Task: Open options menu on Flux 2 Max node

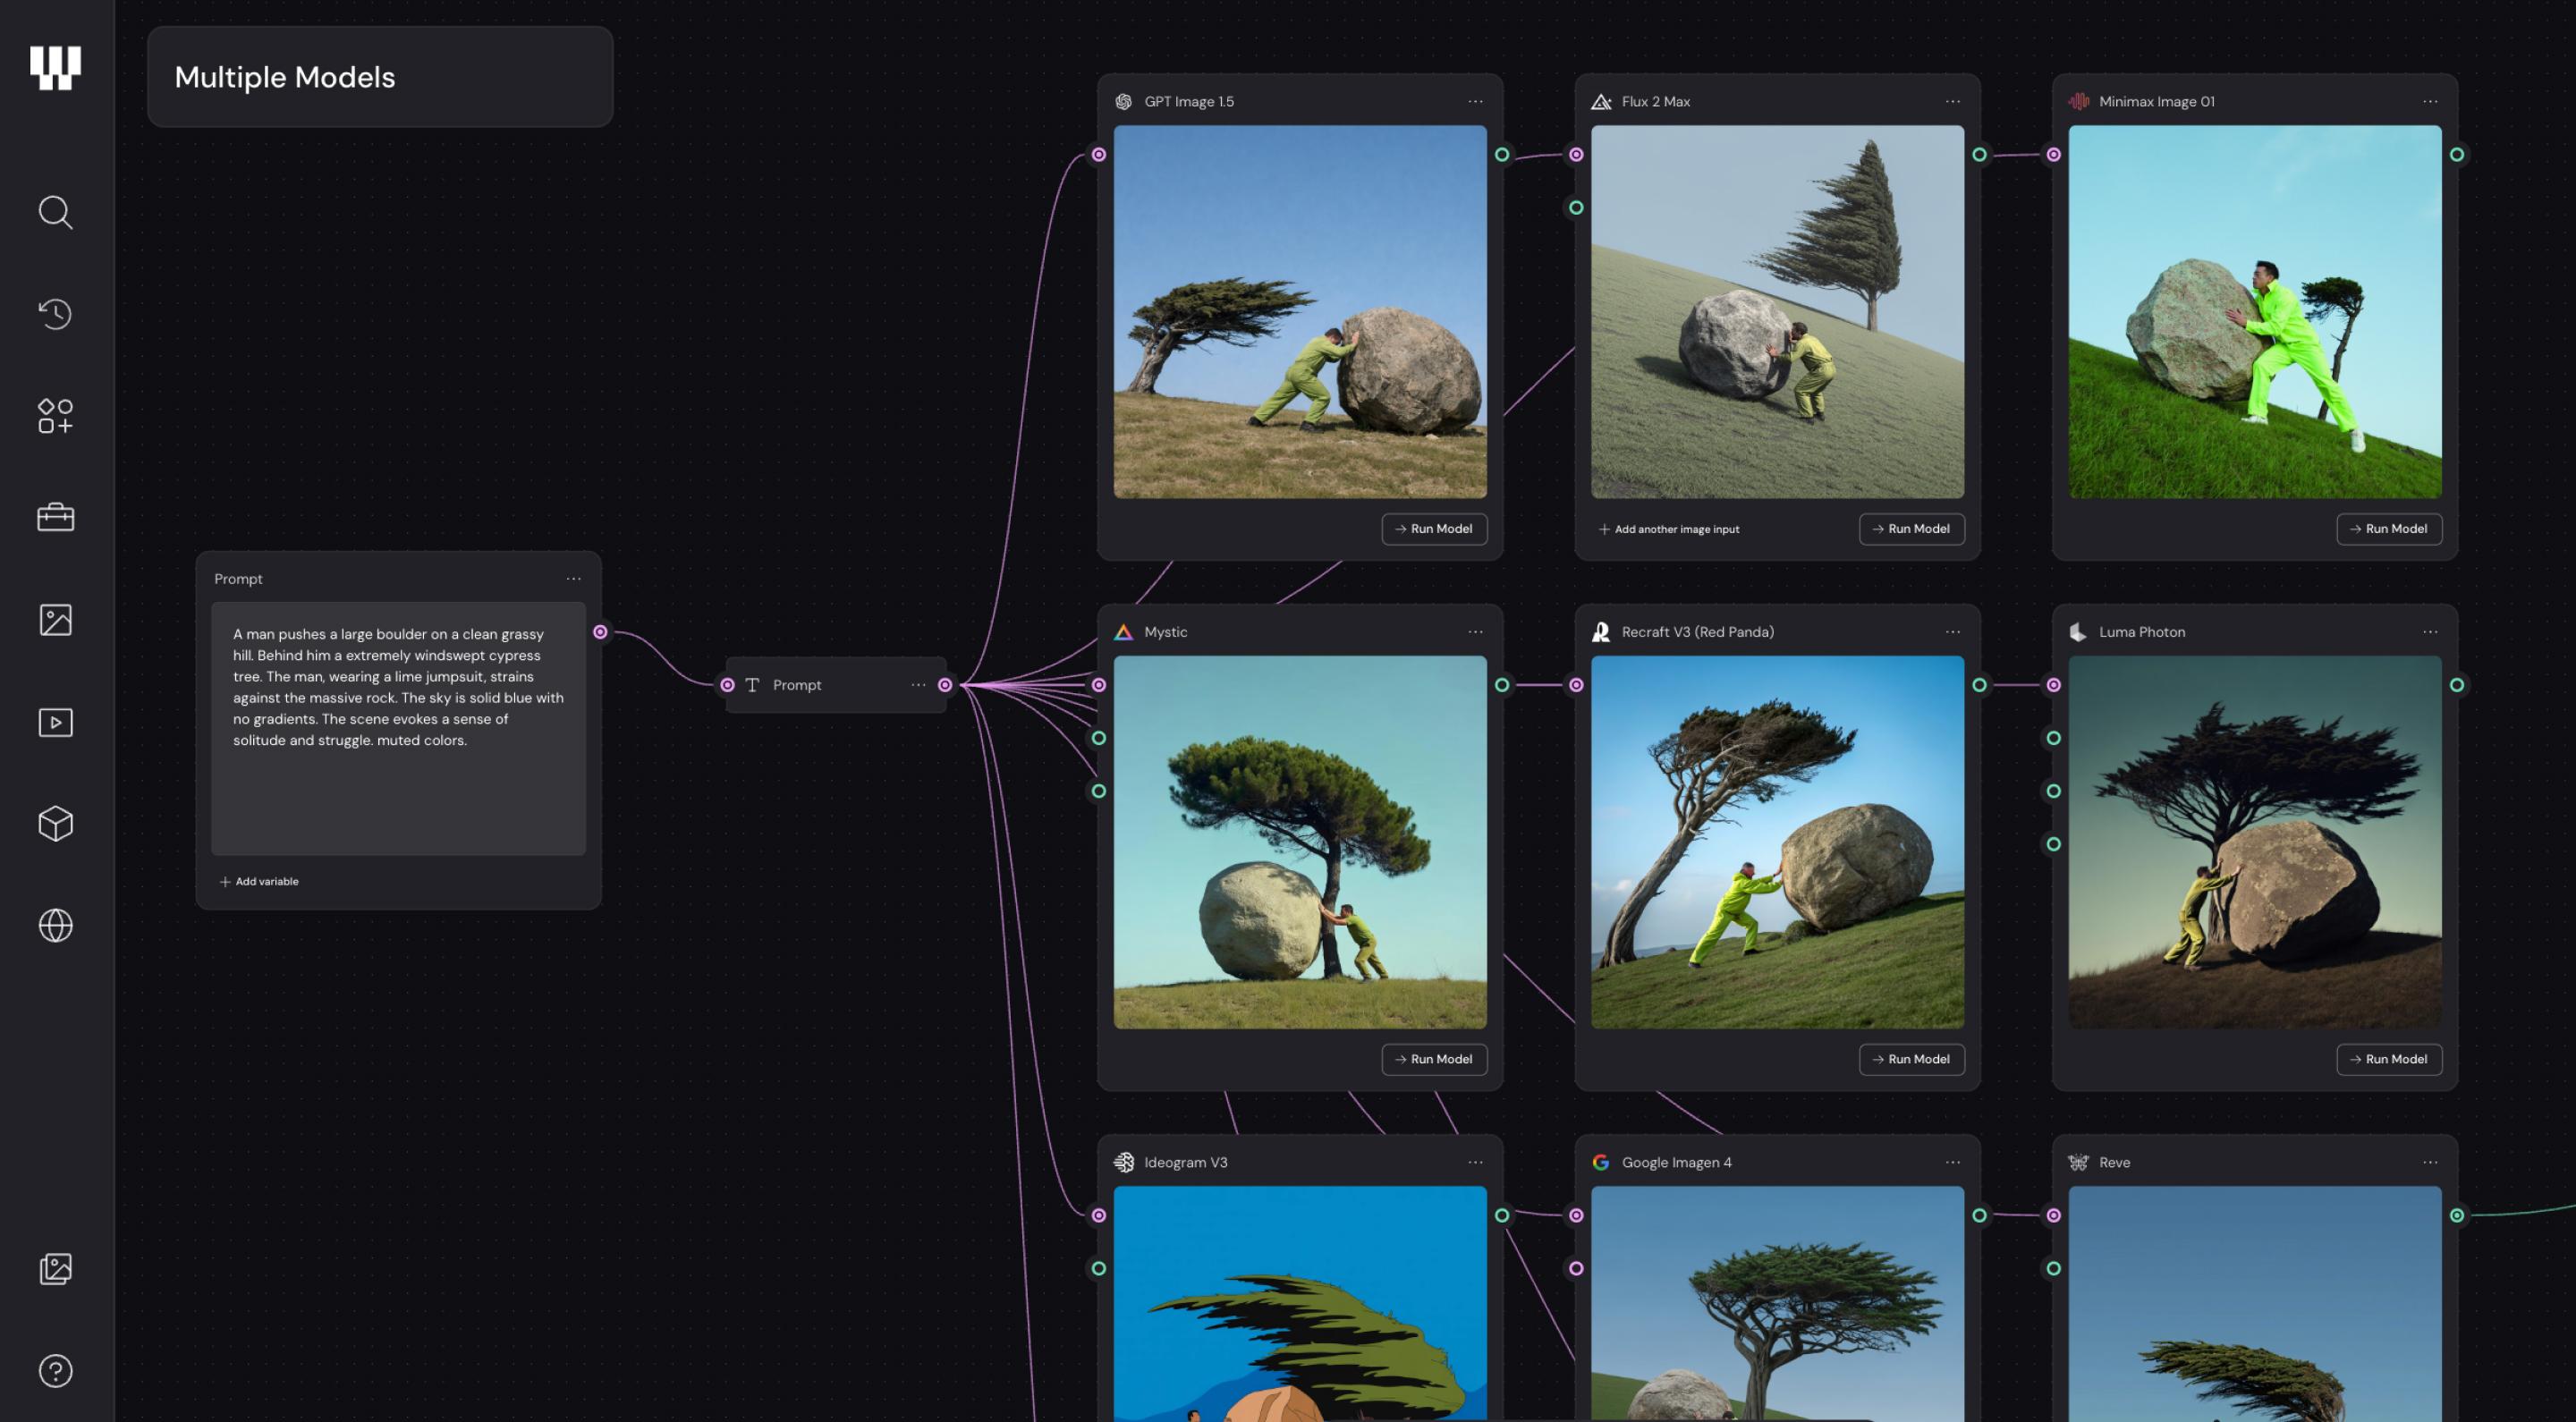Action: 1953,102
